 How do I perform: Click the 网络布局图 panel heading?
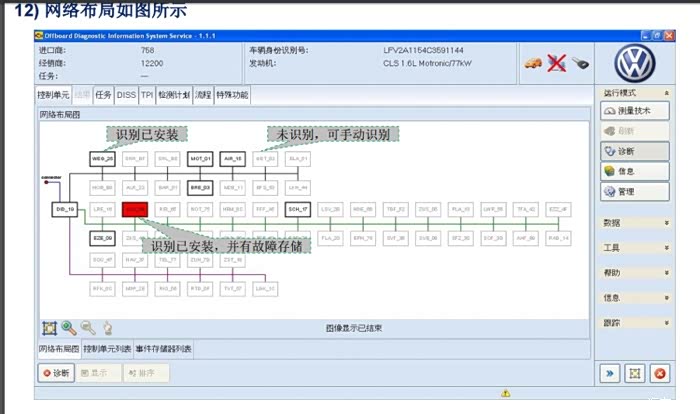(60, 115)
